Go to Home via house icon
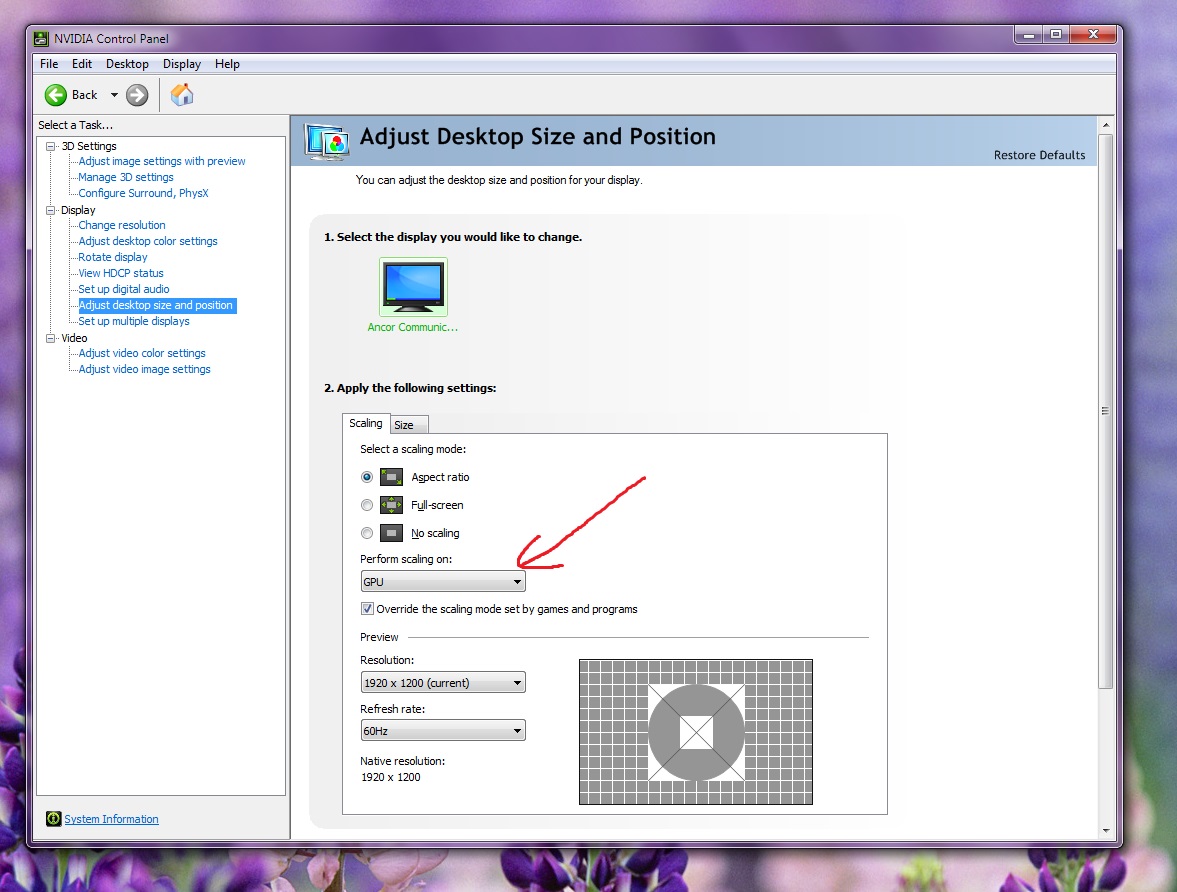1177x892 pixels. coord(182,95)
